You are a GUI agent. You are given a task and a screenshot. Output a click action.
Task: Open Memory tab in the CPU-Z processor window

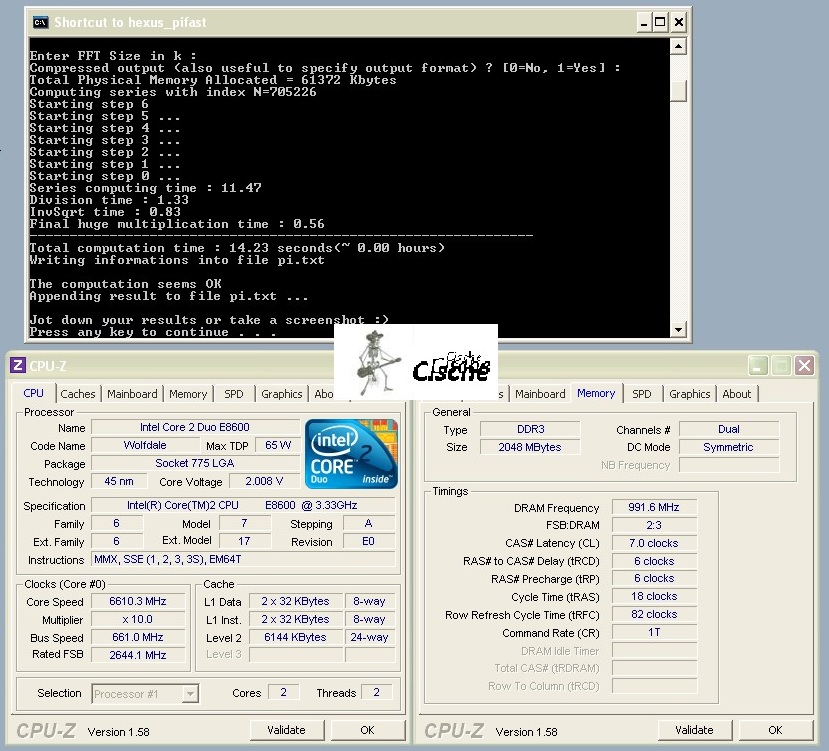pos(188,394)
